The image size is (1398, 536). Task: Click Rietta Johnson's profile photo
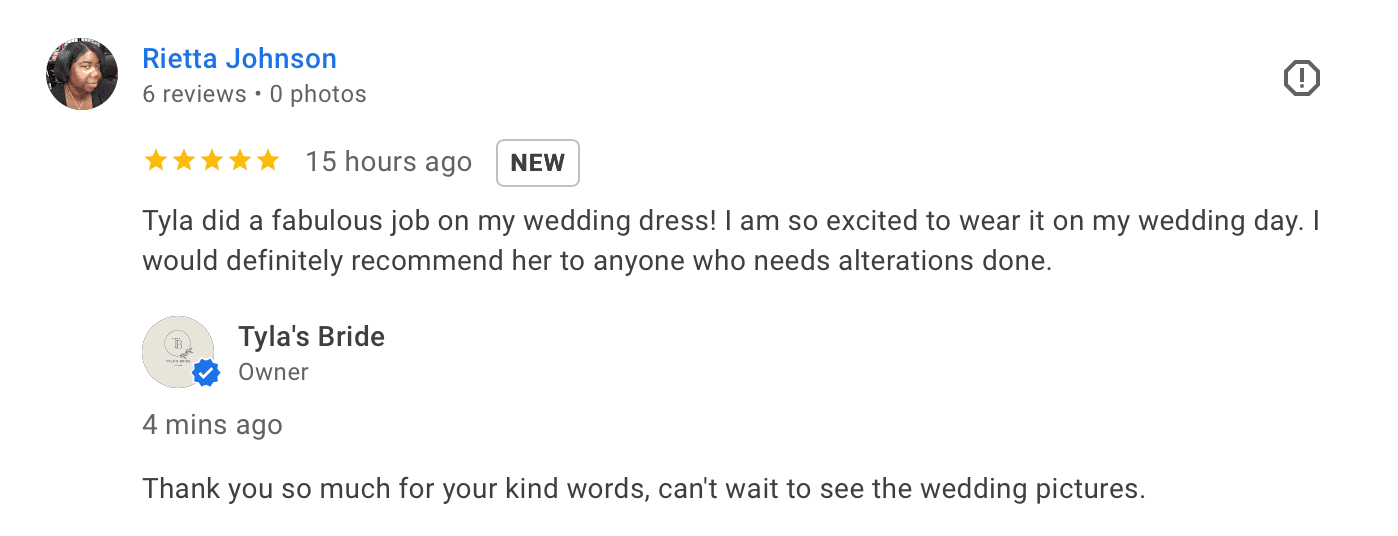coord(82,74)
